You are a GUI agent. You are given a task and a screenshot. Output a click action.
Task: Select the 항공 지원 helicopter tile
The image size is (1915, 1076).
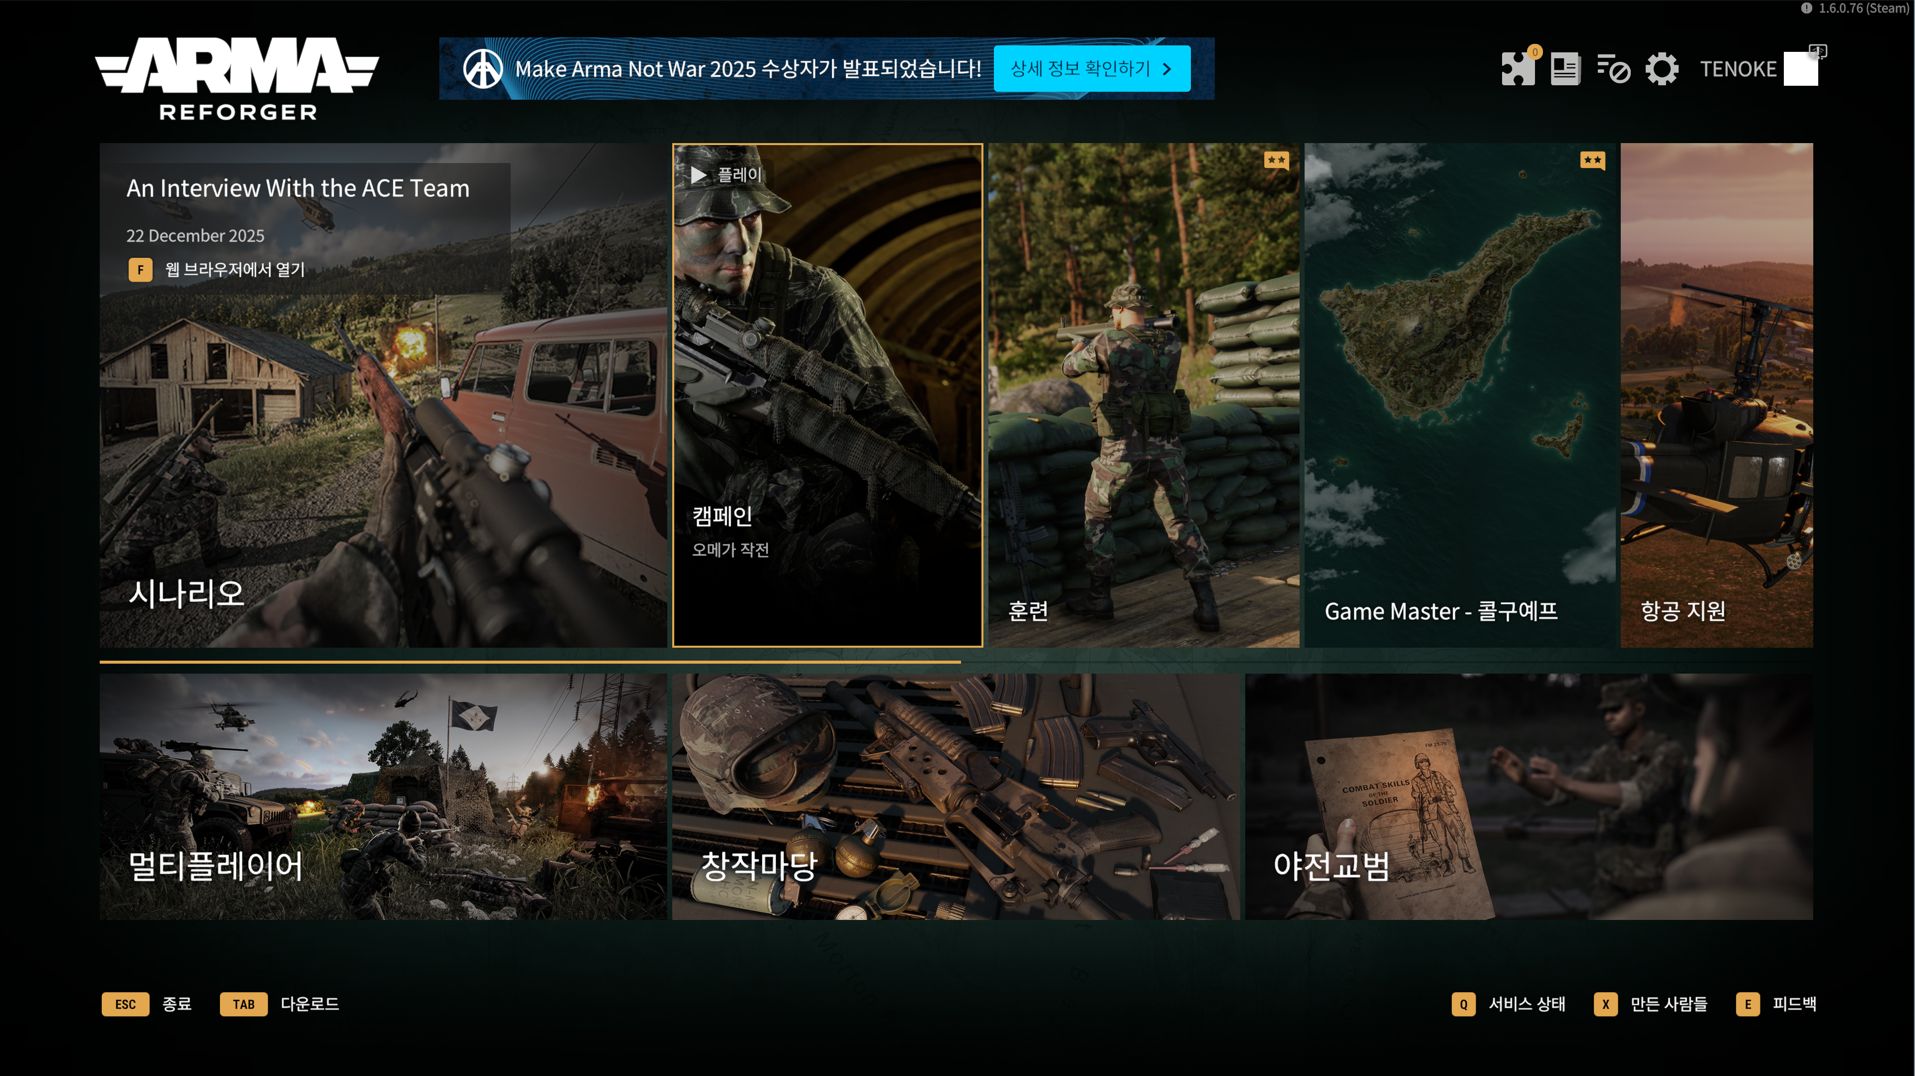pyautogui.click(x=1716, y=395)
